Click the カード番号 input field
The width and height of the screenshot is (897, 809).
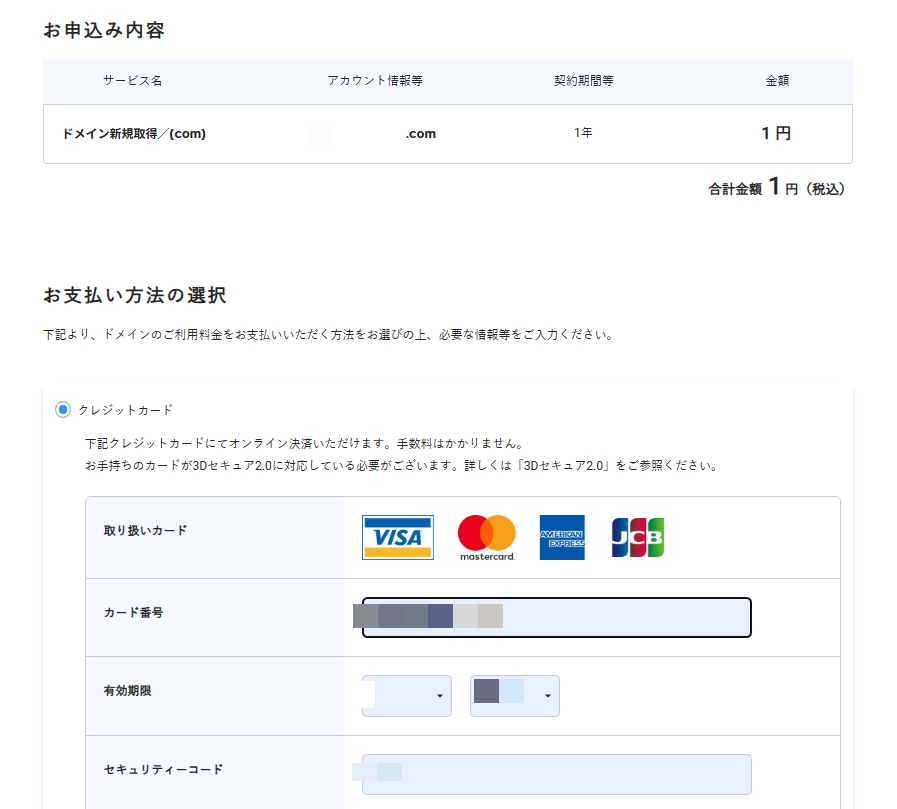(x=553, y=617)
